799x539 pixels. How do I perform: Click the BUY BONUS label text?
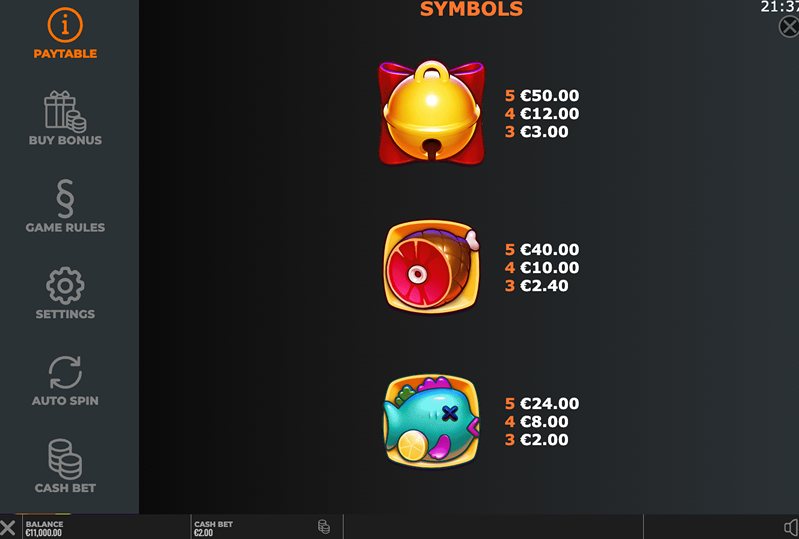pyautogui.click(x=65, y=140)
